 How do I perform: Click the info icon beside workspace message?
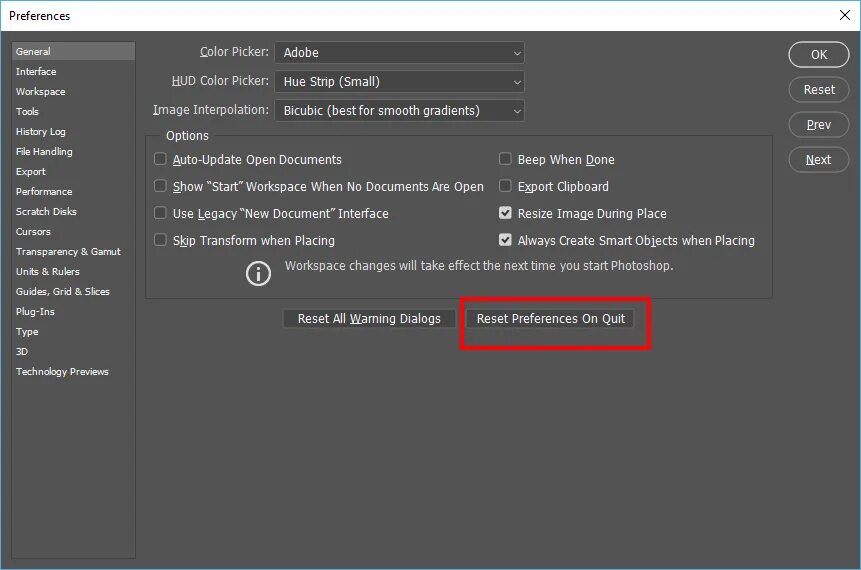point(258,273)
